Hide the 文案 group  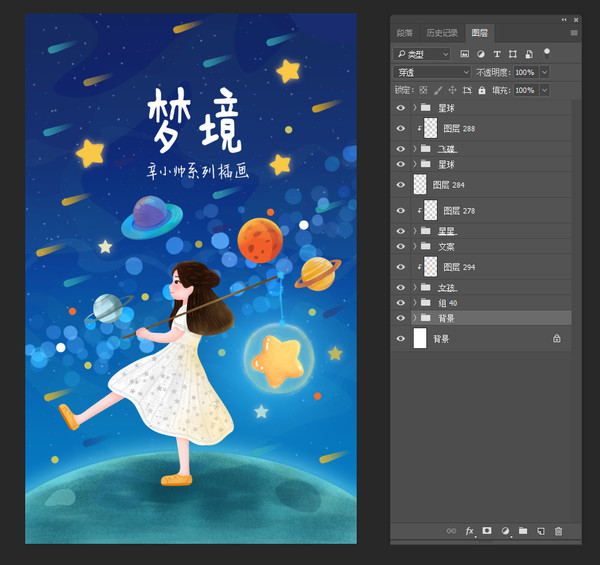401,246
